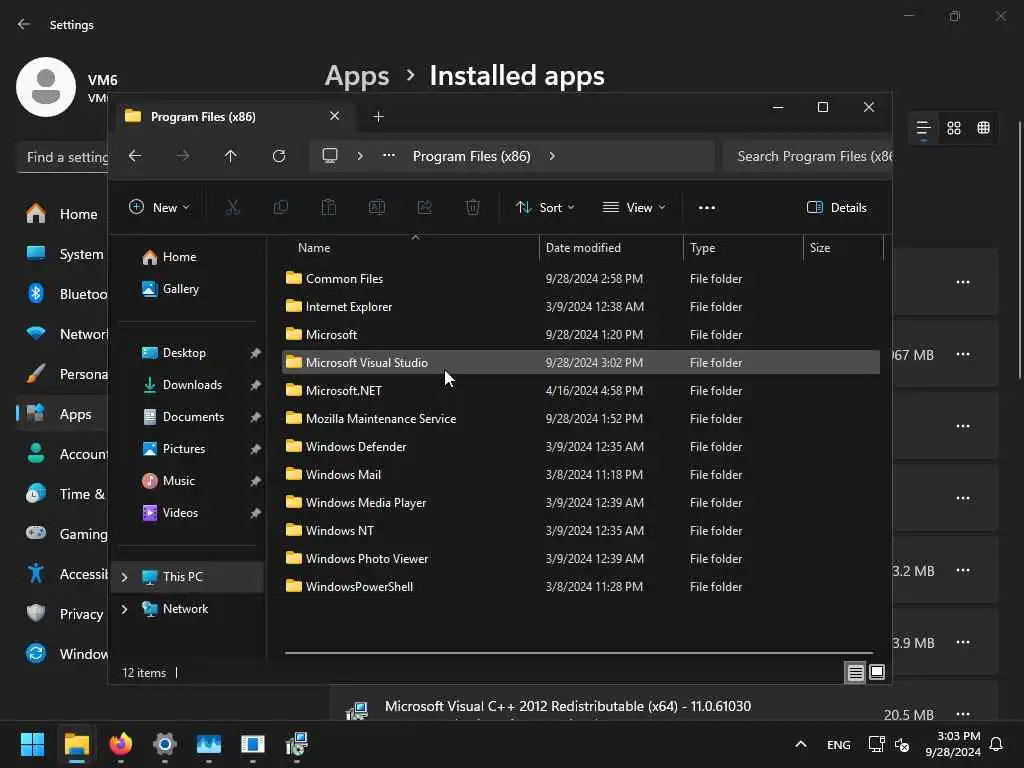
Task: Select list view in Settings Installed apps
Action: pyautogui.click(x=923, y=128)
